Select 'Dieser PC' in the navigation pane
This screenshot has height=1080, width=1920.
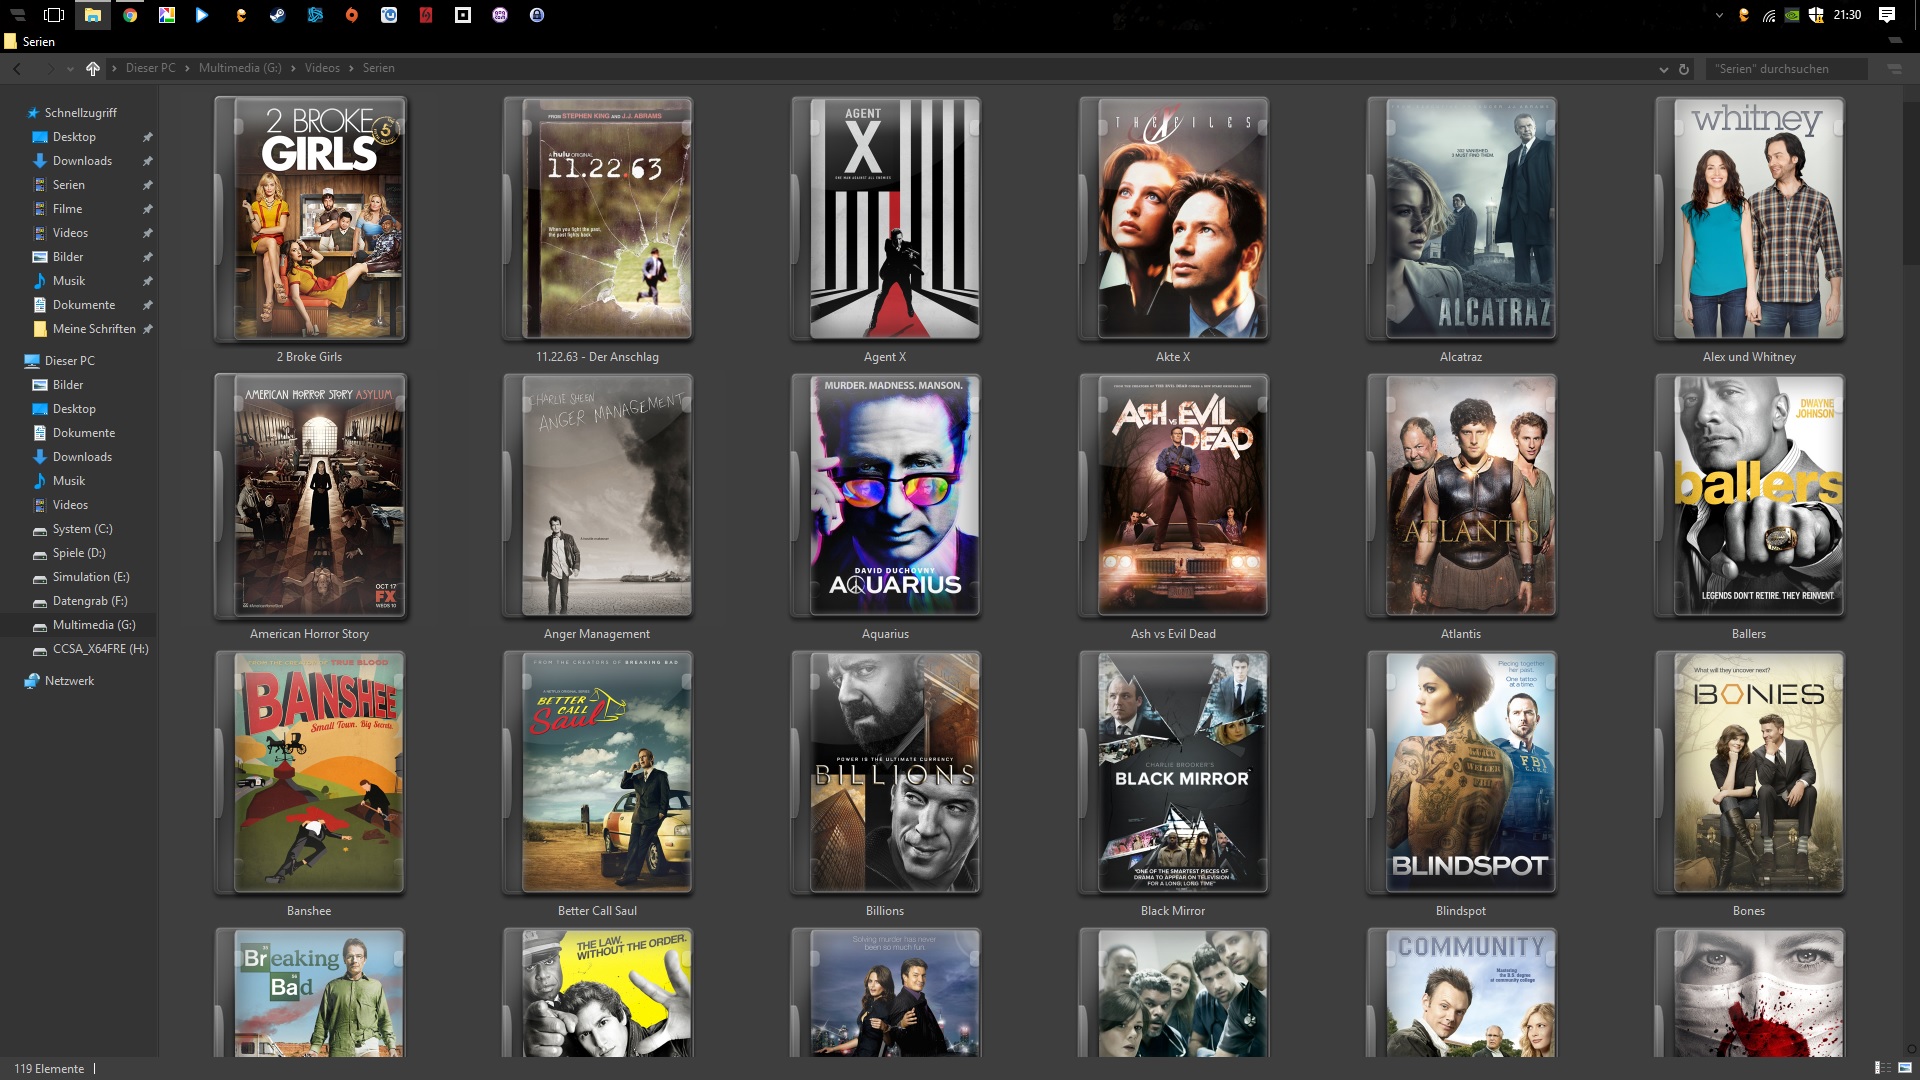click(x=69, y=361)
